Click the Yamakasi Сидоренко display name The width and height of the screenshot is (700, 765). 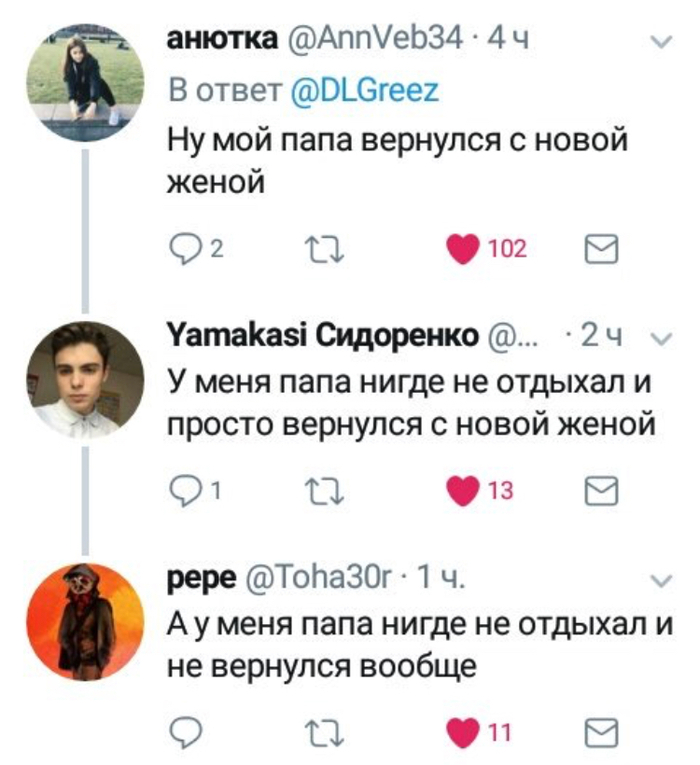(323, 338)
